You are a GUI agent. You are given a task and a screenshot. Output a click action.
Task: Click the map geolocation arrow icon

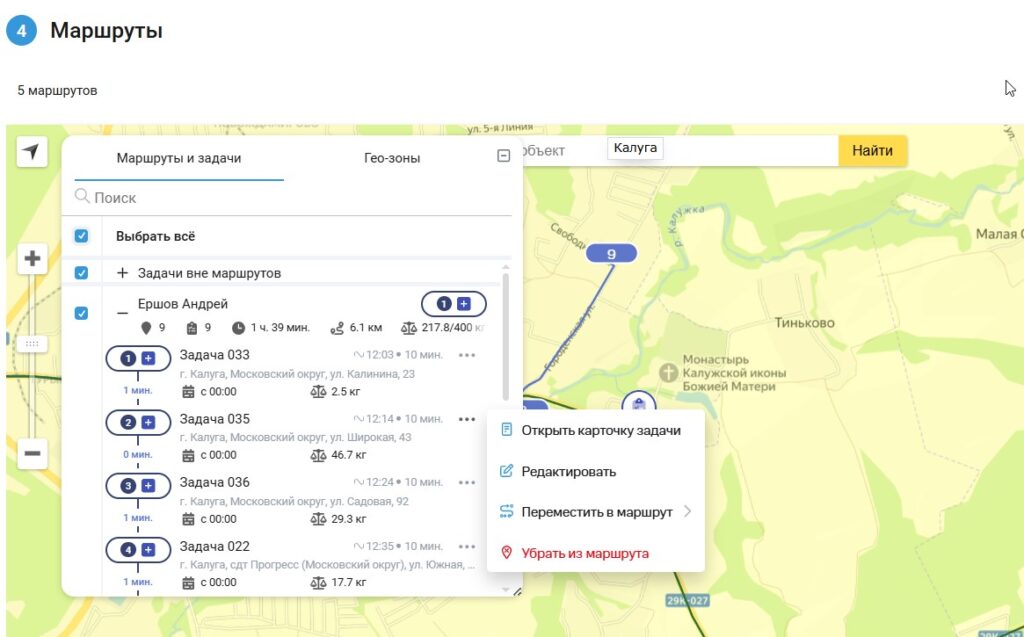coord(32,152)
